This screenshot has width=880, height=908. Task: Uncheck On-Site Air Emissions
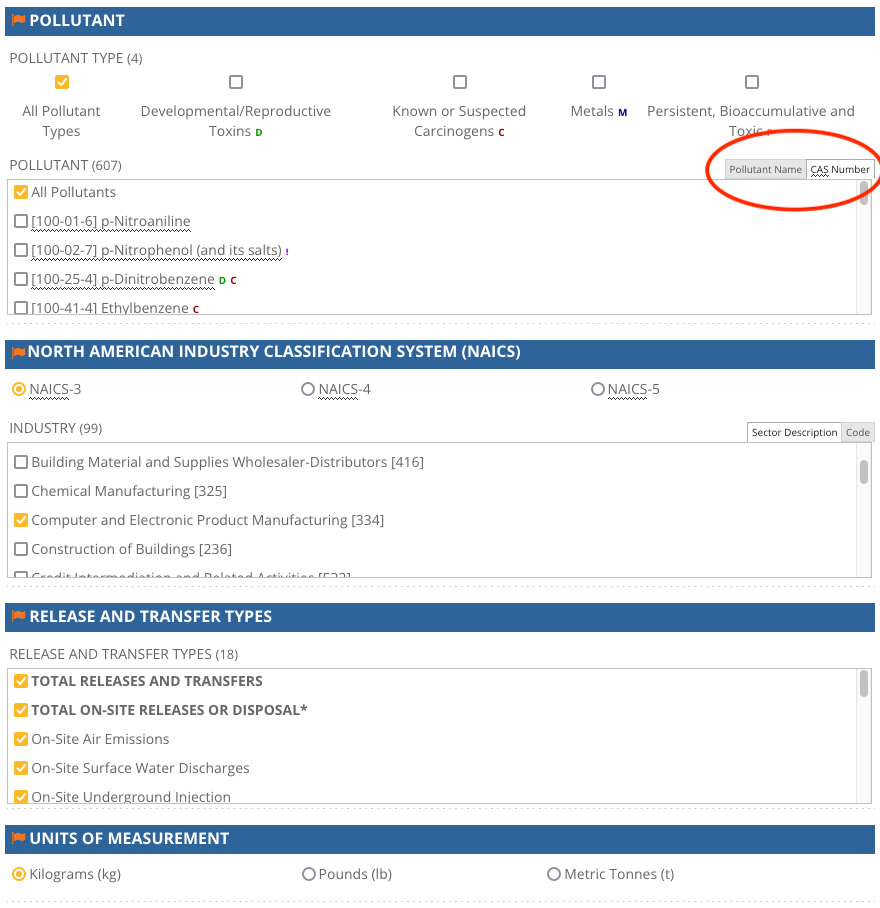coord(21,739)
